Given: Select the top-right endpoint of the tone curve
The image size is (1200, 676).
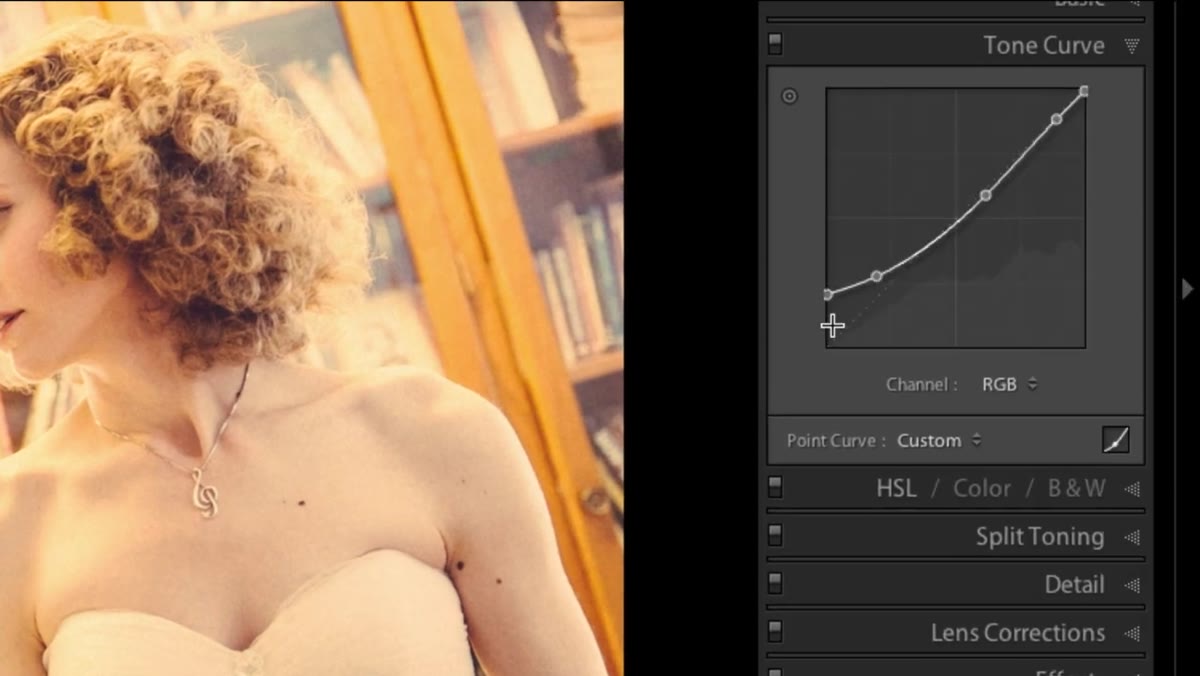Looking at the screenshot, I should pos(1084,91).
